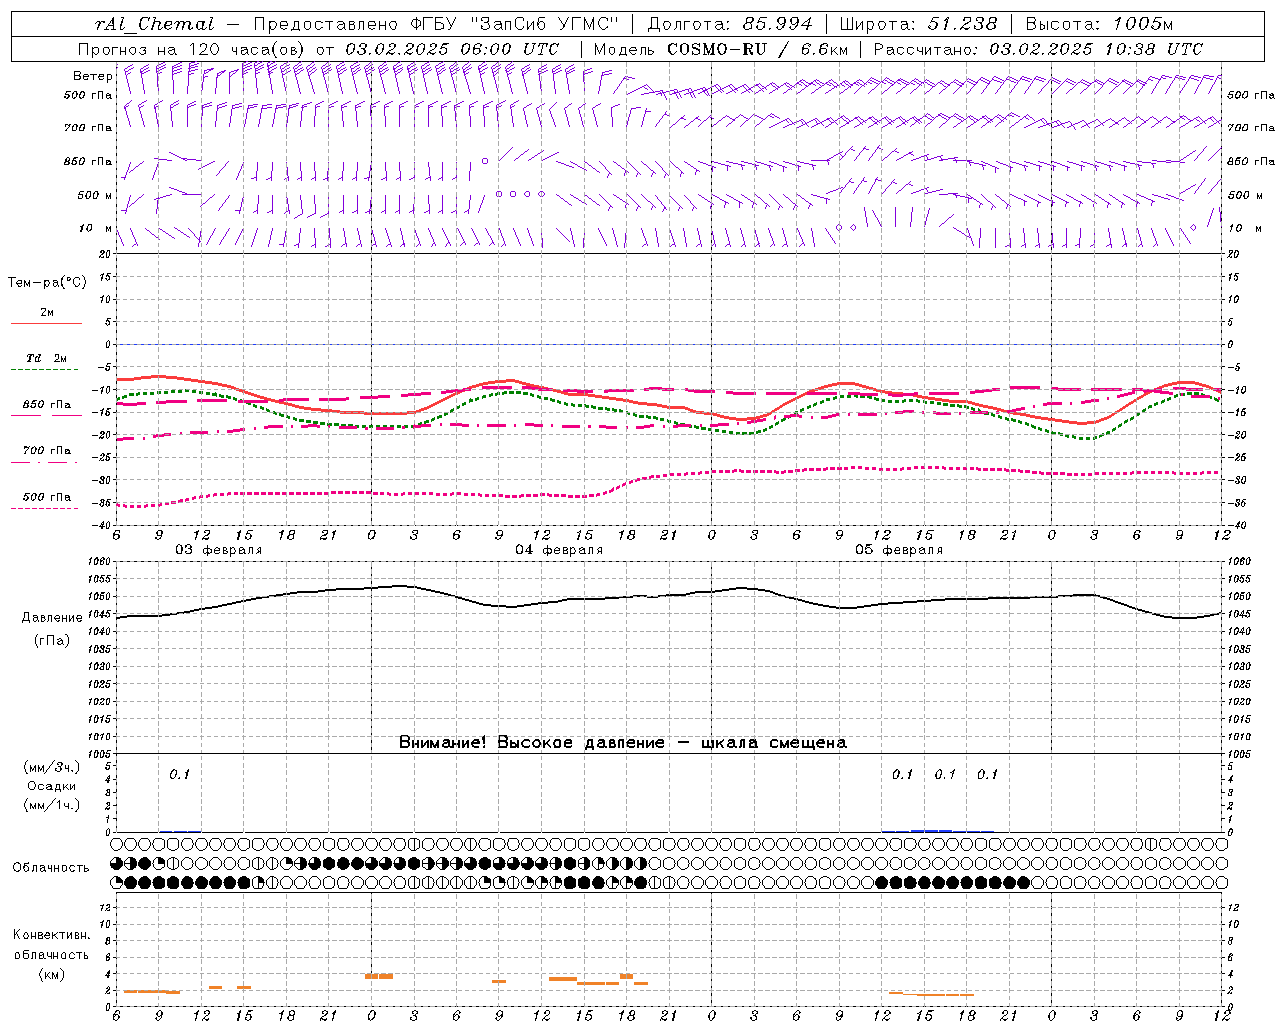The width and height of the screenshot is (1280, 1024).
Task: Click the latitude value Широта: 51.238
Action: [918, 24]
